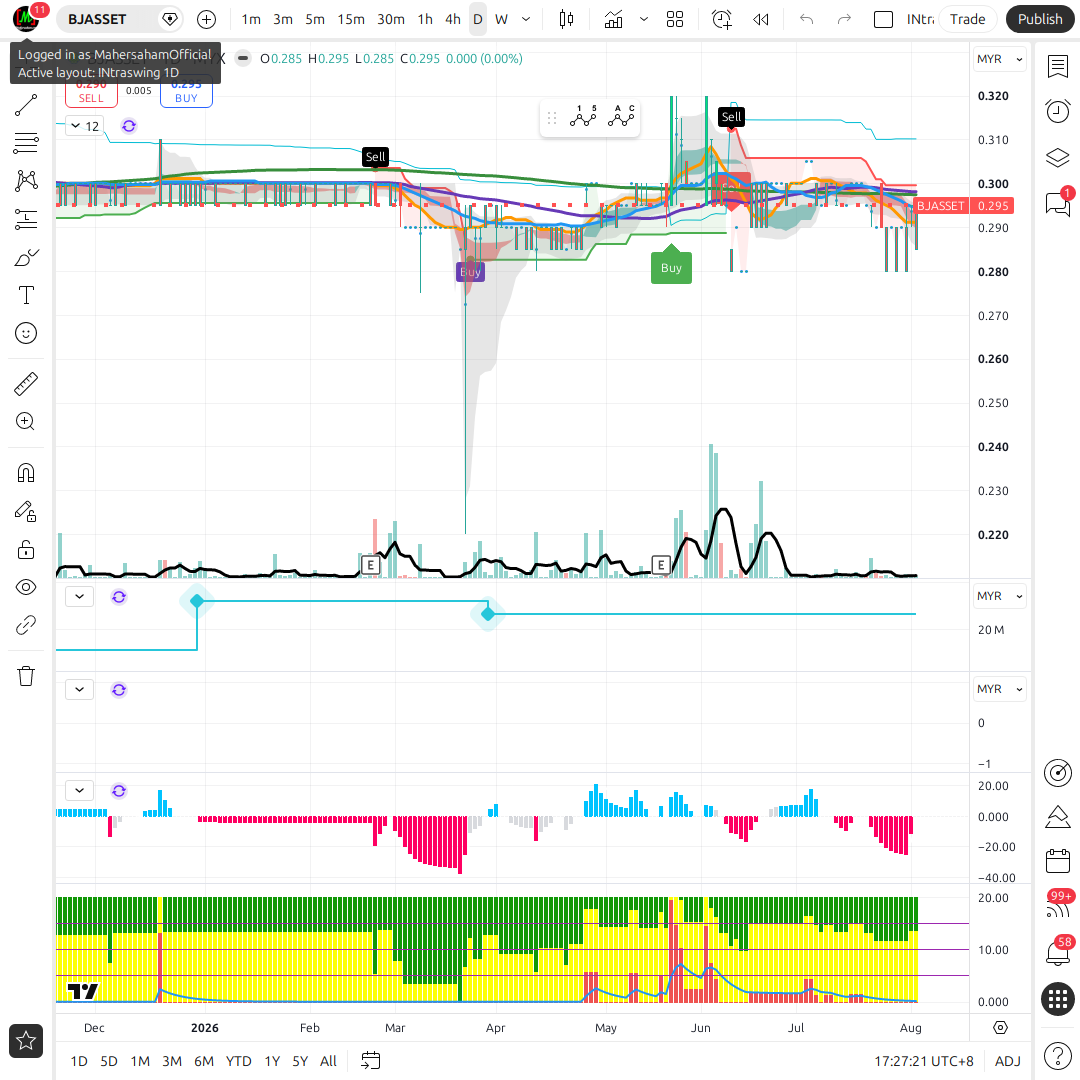The width and height of the screenshot is (1080, 1080).
Task: Toggle hide all drawings eye icon
Action: pyautogui.click(x=26, y=588)
